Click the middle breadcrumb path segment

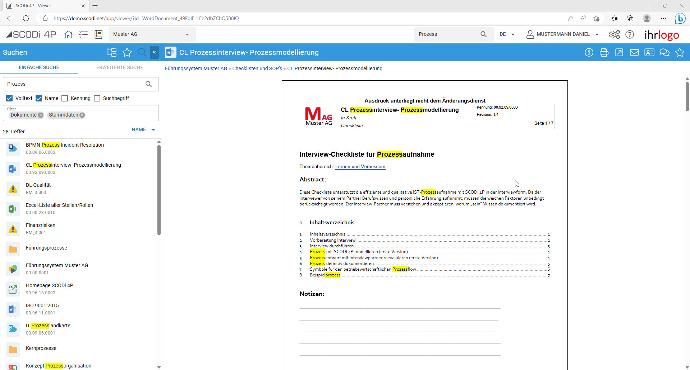[x=257, y=68]
